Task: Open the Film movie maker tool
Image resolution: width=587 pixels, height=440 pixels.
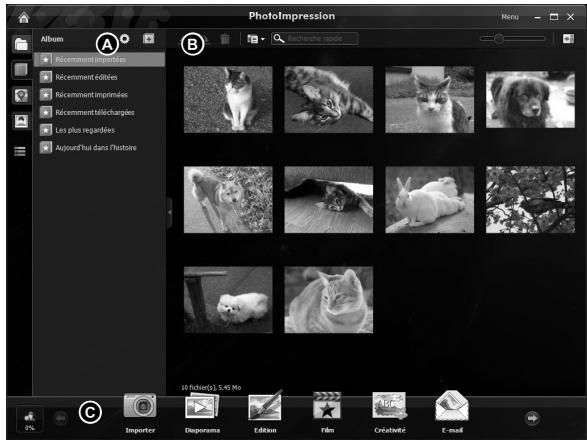Action: (327, 413)
